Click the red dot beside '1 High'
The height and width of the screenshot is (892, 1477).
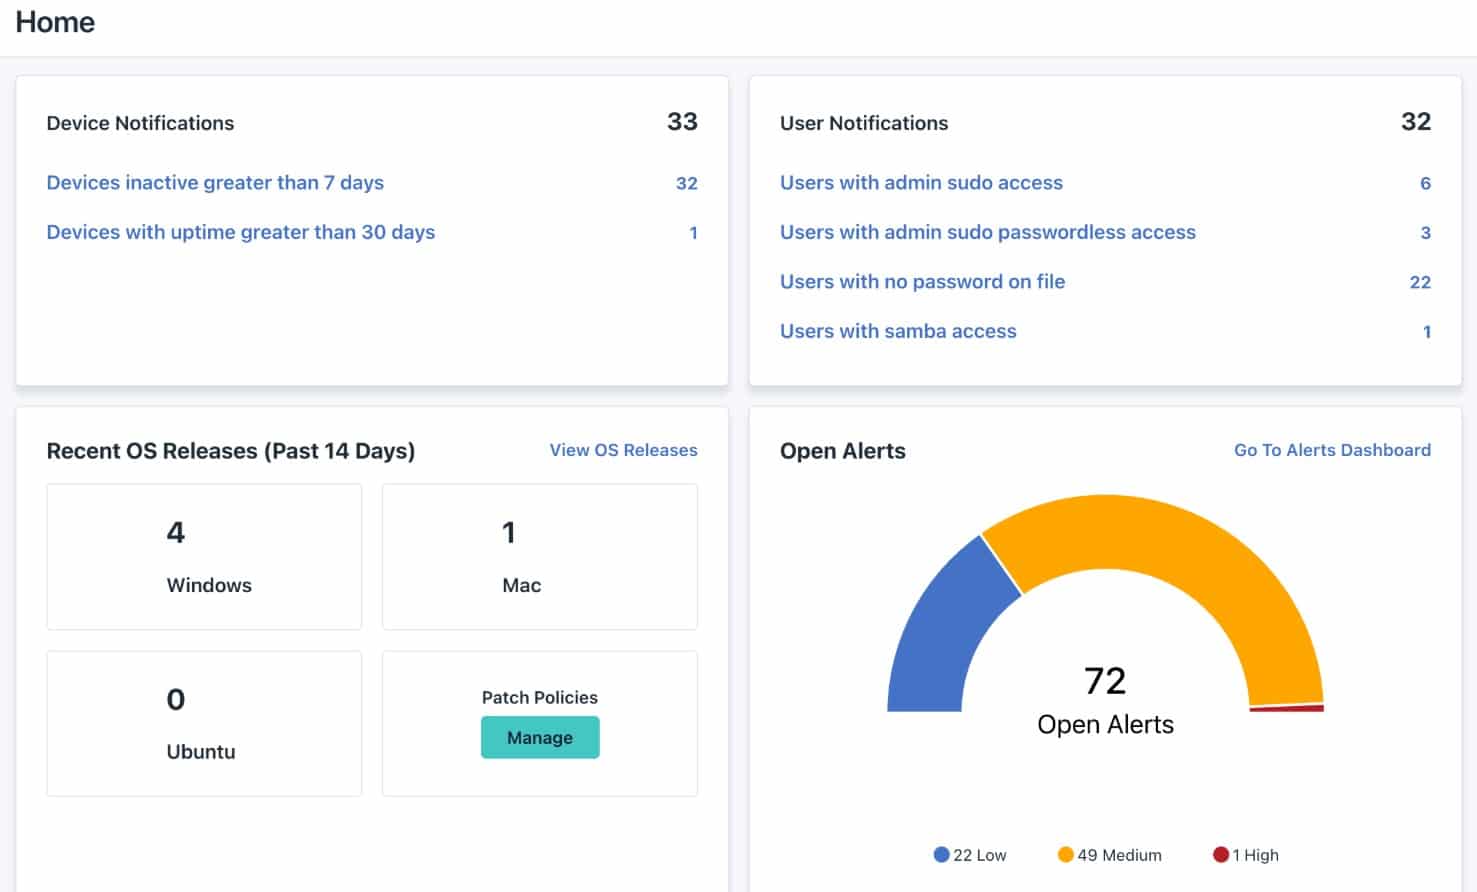(1220, 855)
